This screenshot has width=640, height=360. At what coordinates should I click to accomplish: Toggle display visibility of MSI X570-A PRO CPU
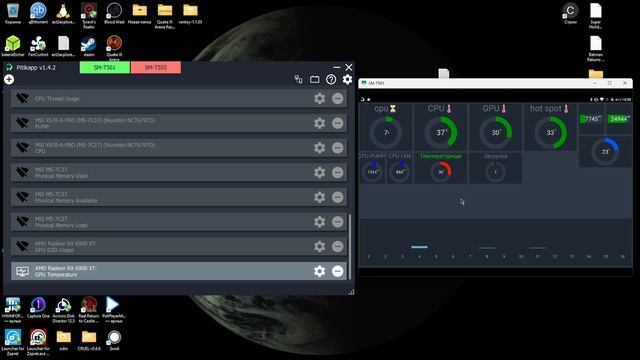point(22,148)
